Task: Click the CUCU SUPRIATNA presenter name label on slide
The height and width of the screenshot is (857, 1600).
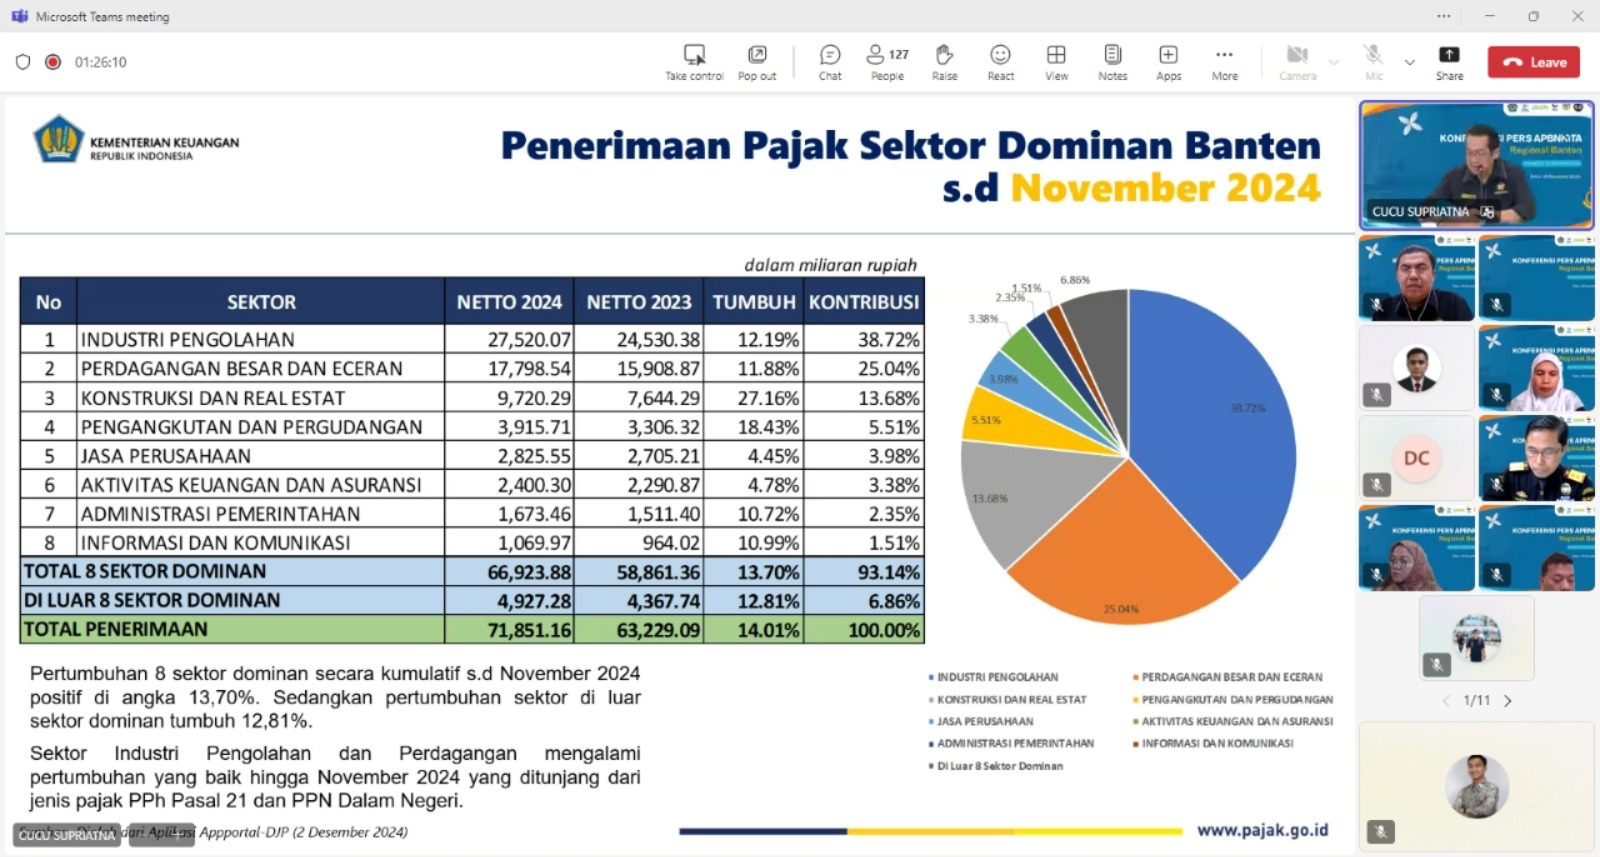Action: click(x=67, y=835)
